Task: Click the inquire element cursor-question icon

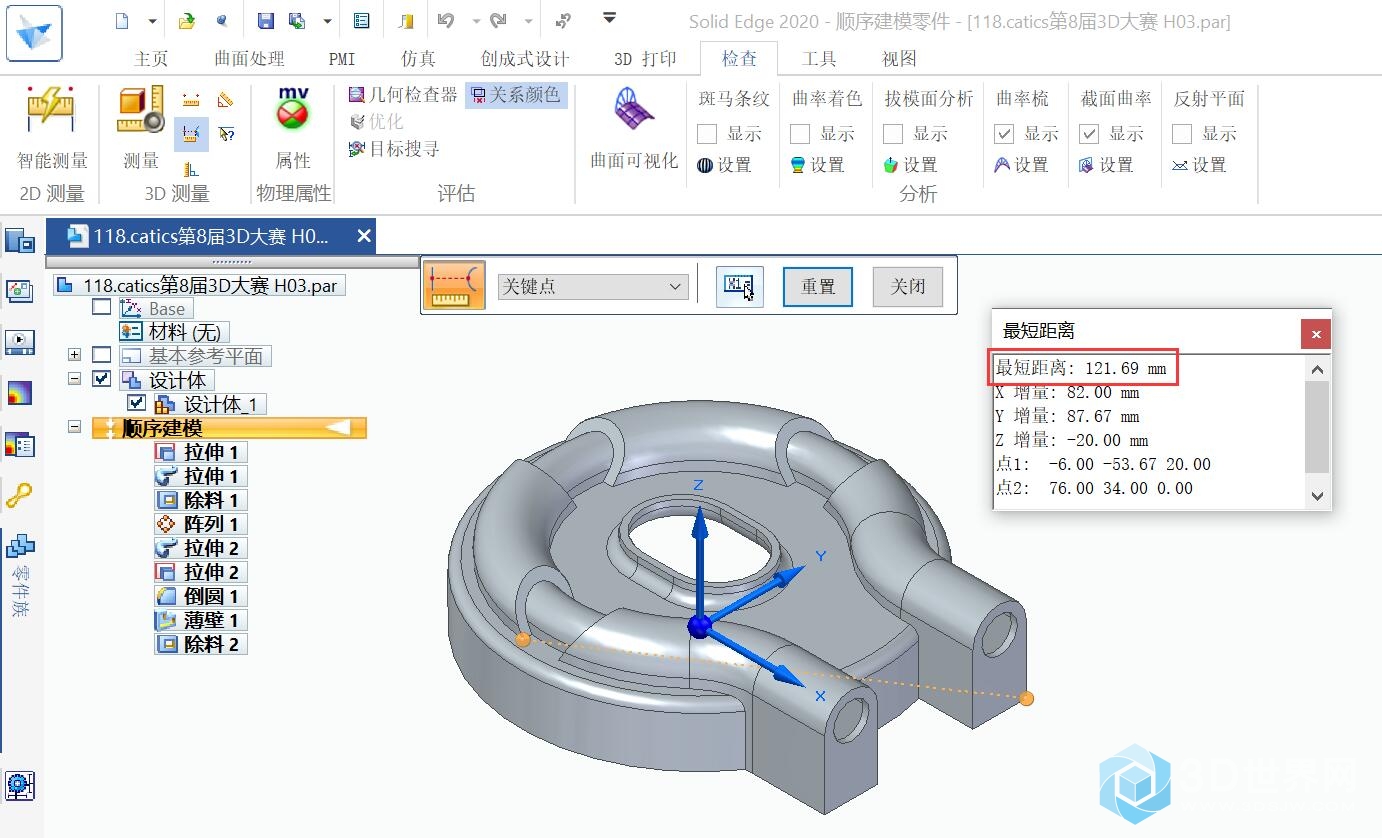Action: pos(226,133)
